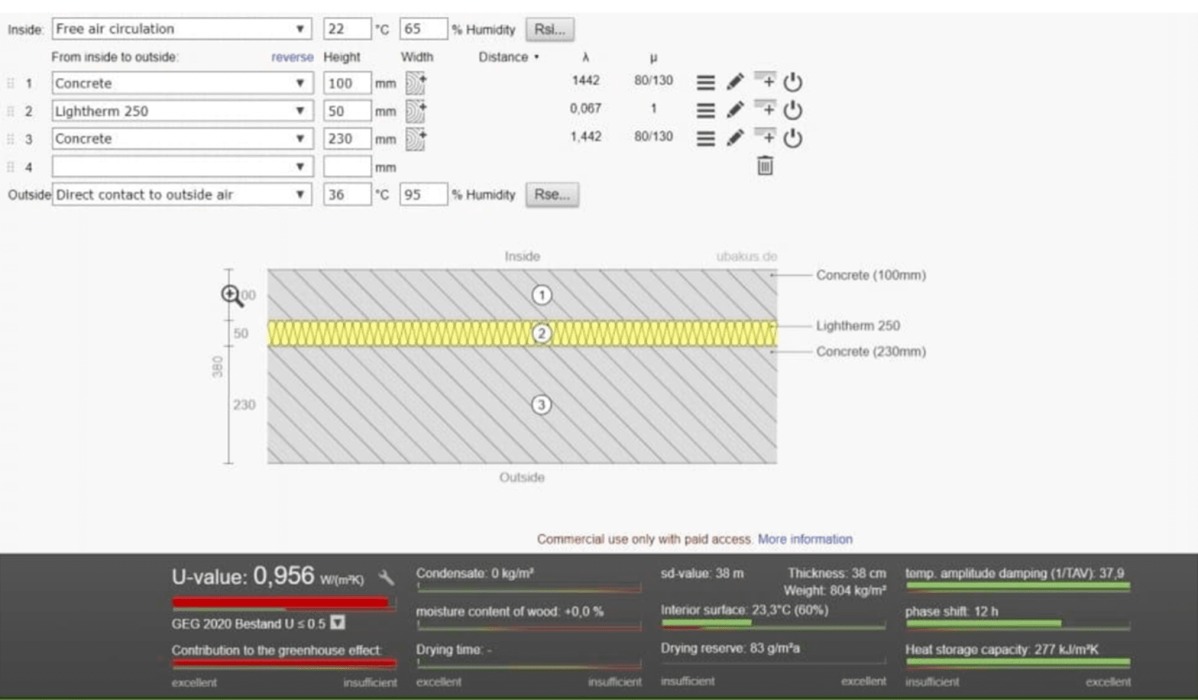
Task: Click the width pattern icon for layer 2
Action: (x=415, y=110)
